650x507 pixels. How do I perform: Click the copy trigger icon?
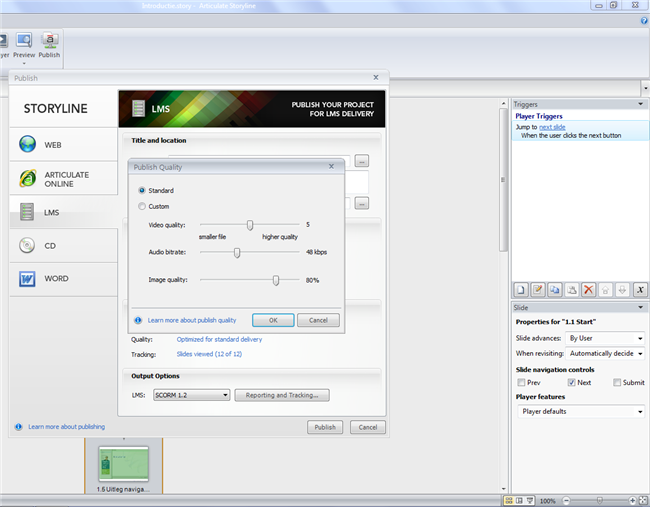[554, 289]
